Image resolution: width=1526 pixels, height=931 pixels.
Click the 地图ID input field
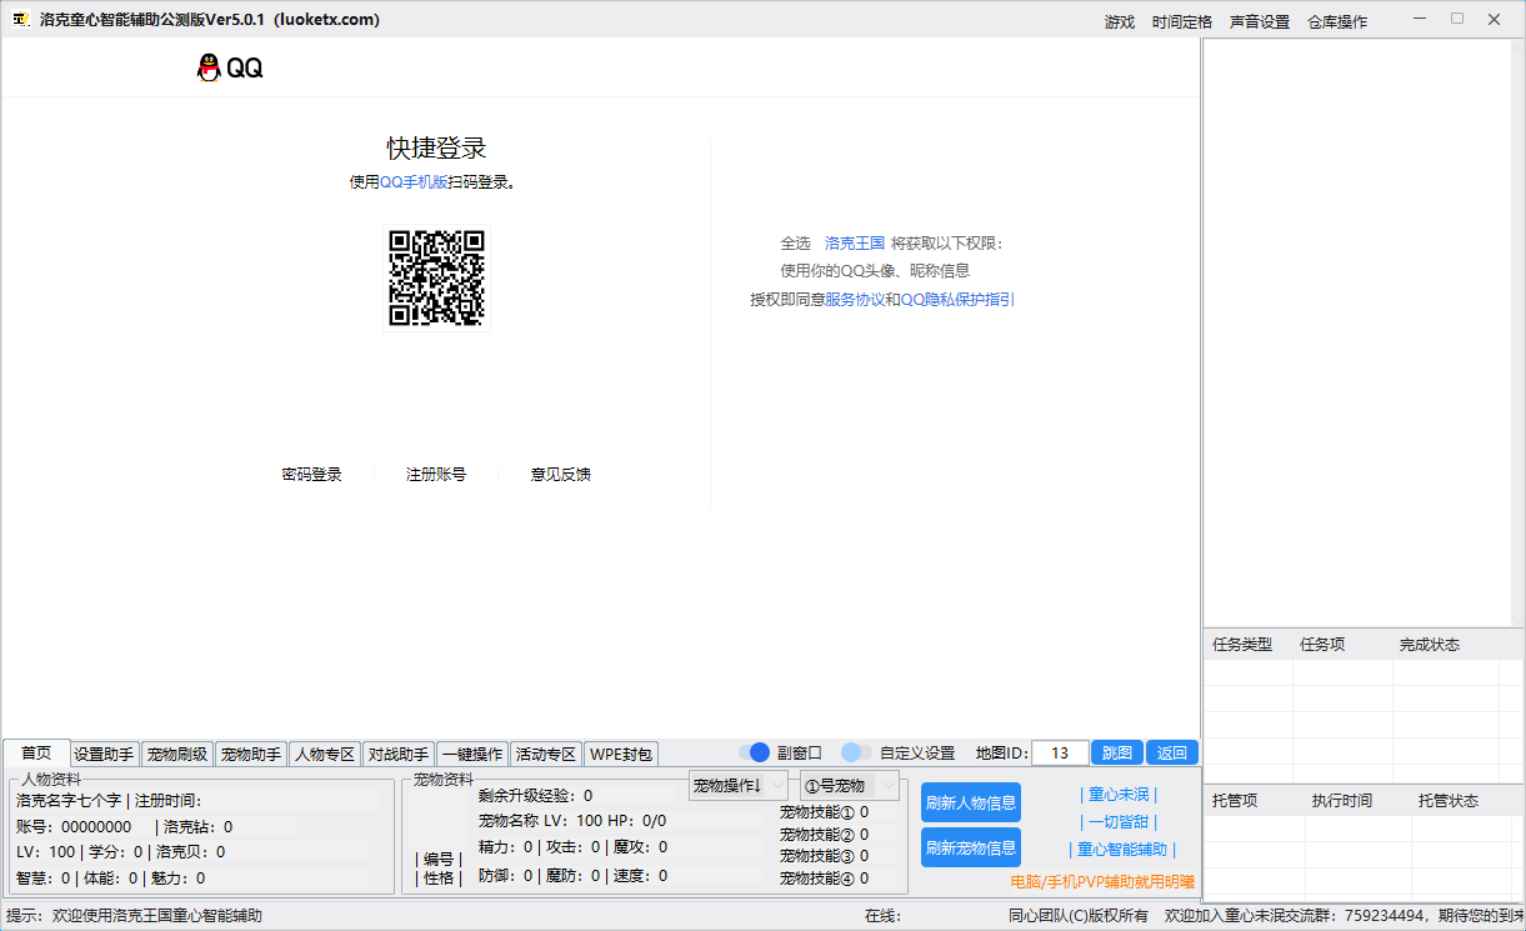coord(1060,752)
